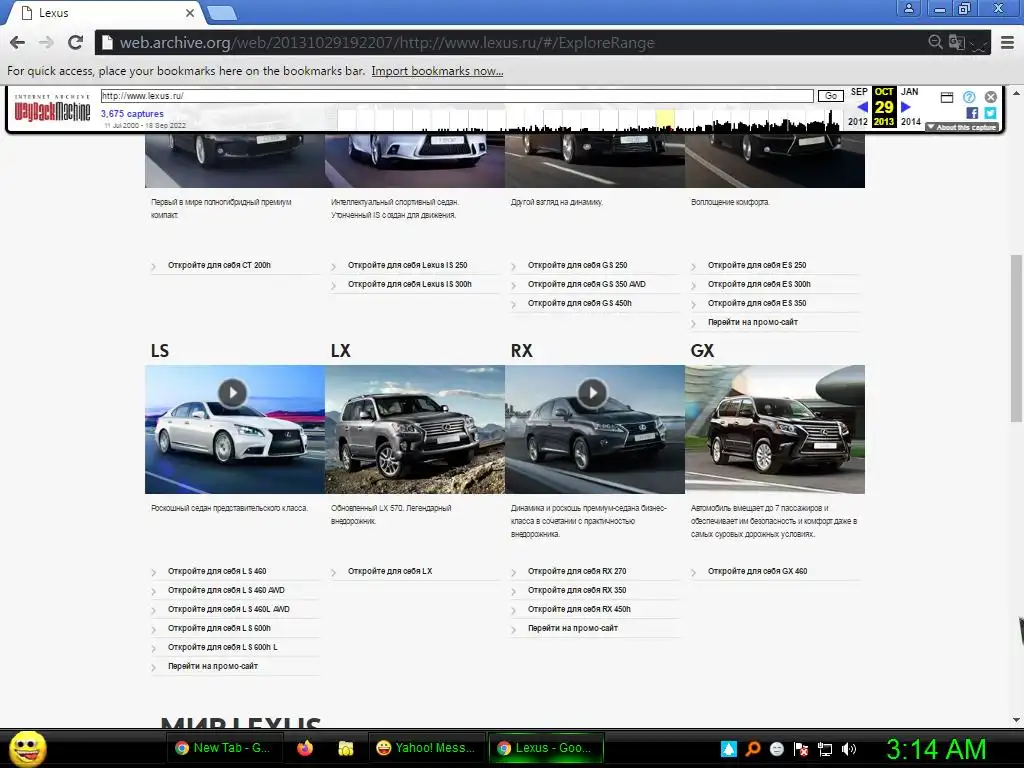Screen dimensions: 1024x768
Task: Click the network tray icon
Action: pyautogui.click(x=825, y=749)
